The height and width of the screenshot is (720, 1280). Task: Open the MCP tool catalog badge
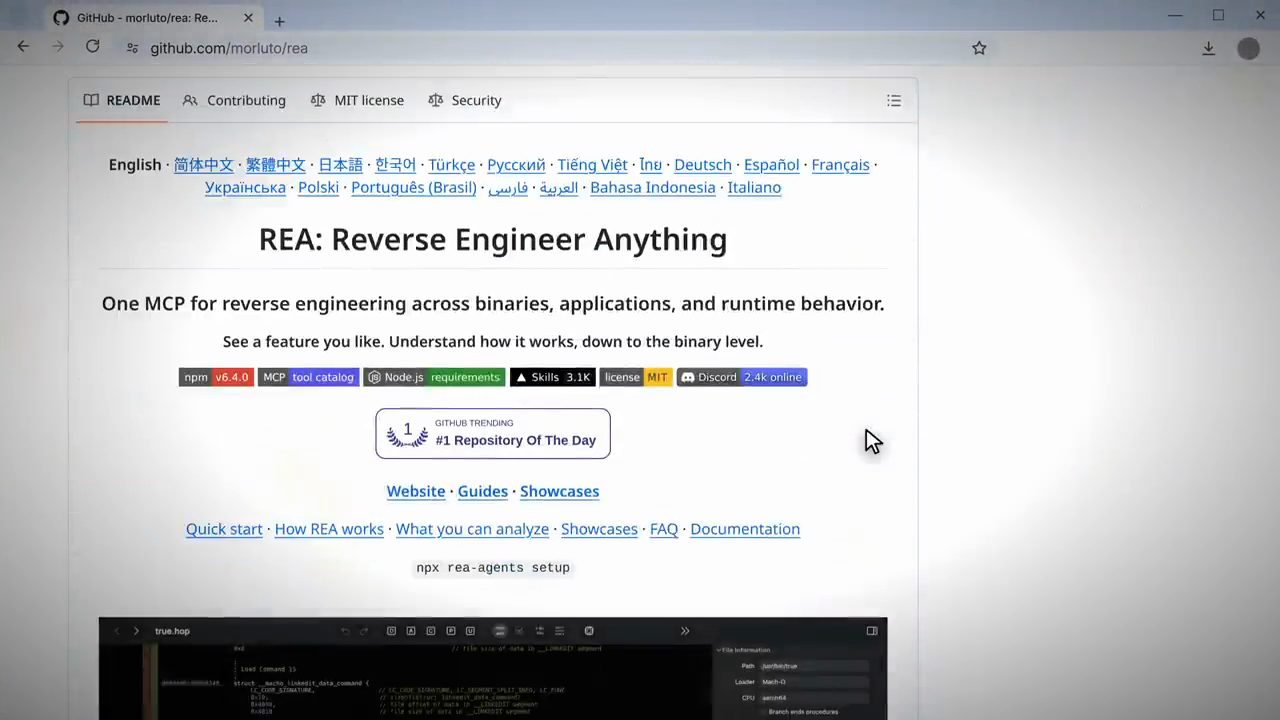(x=308, y=377)
